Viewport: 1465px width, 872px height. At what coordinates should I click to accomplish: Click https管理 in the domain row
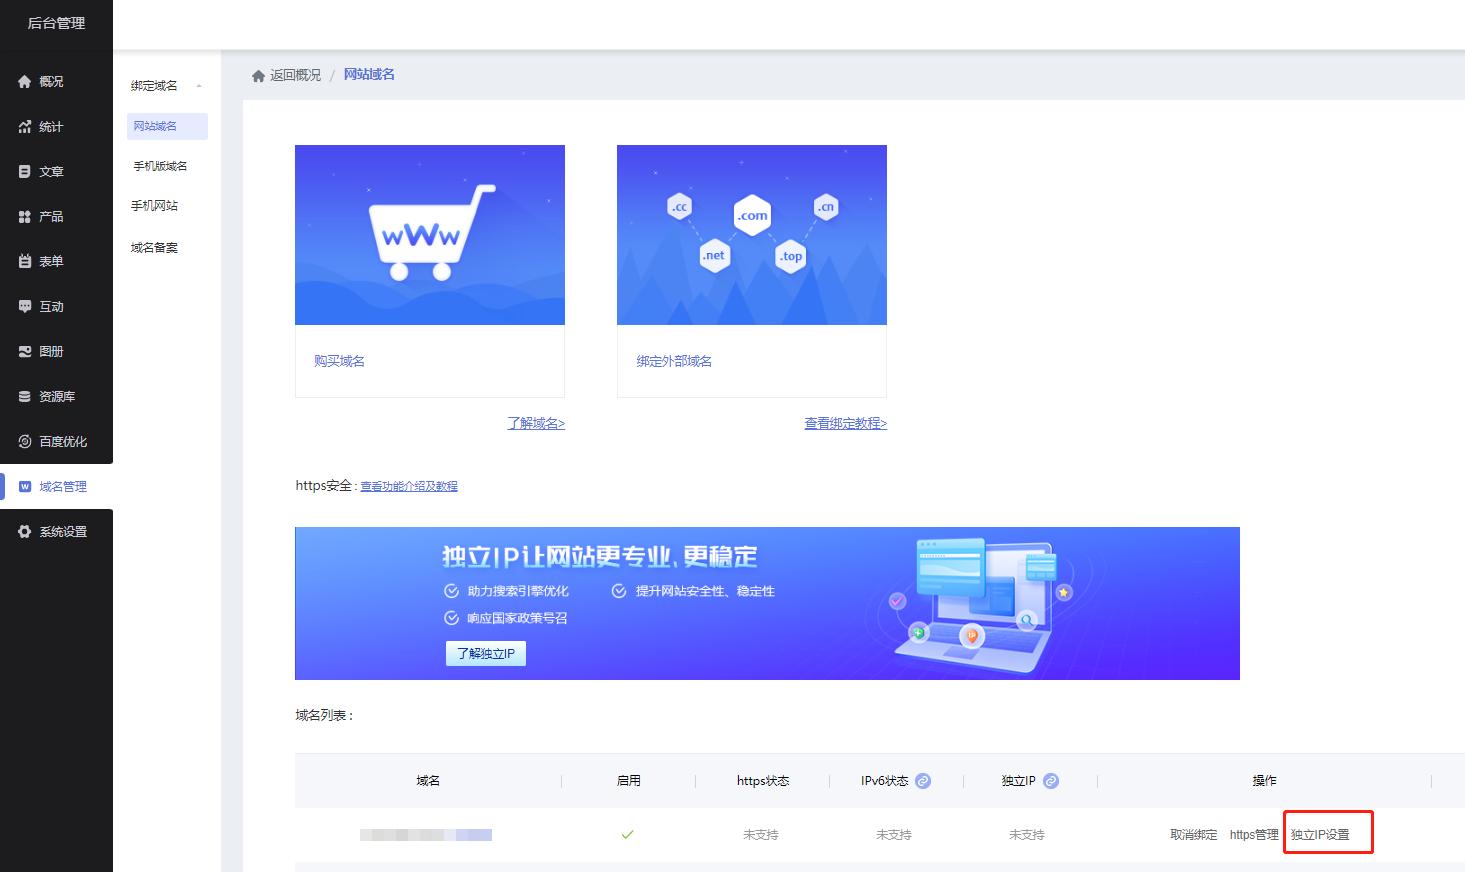coord(1254,835)
